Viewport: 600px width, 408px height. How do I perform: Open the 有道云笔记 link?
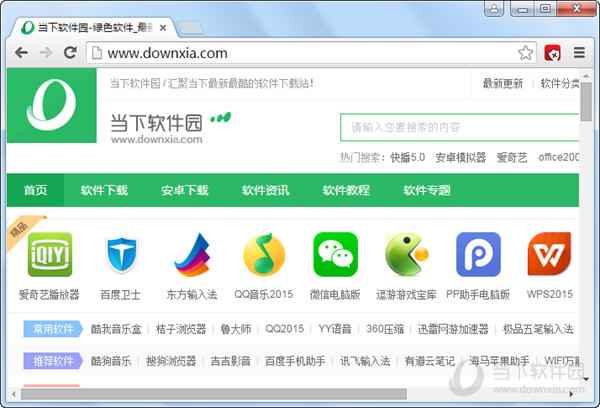point(430,361)
